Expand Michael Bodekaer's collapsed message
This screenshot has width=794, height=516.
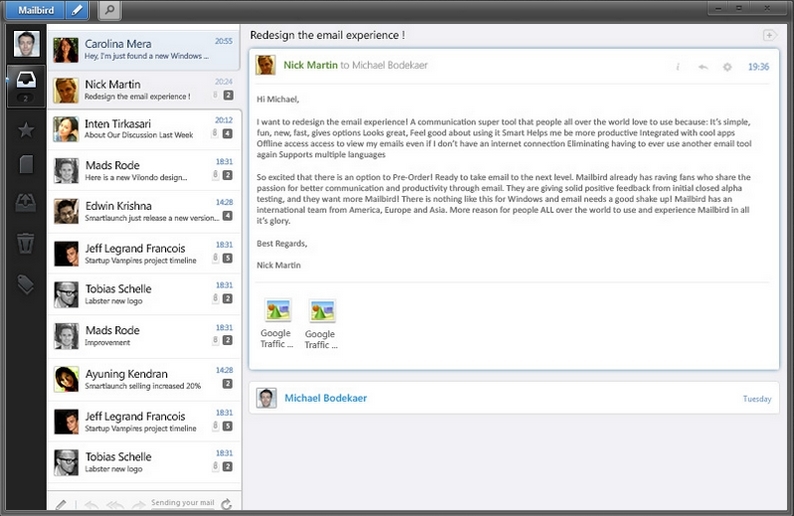point(513,398)
